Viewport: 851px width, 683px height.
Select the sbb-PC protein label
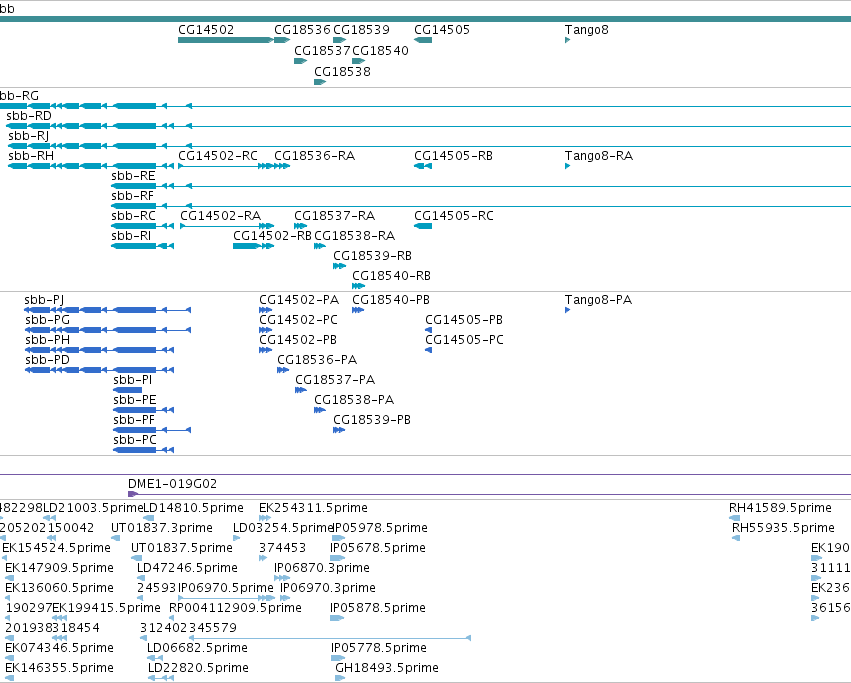(x=135, y=440)
